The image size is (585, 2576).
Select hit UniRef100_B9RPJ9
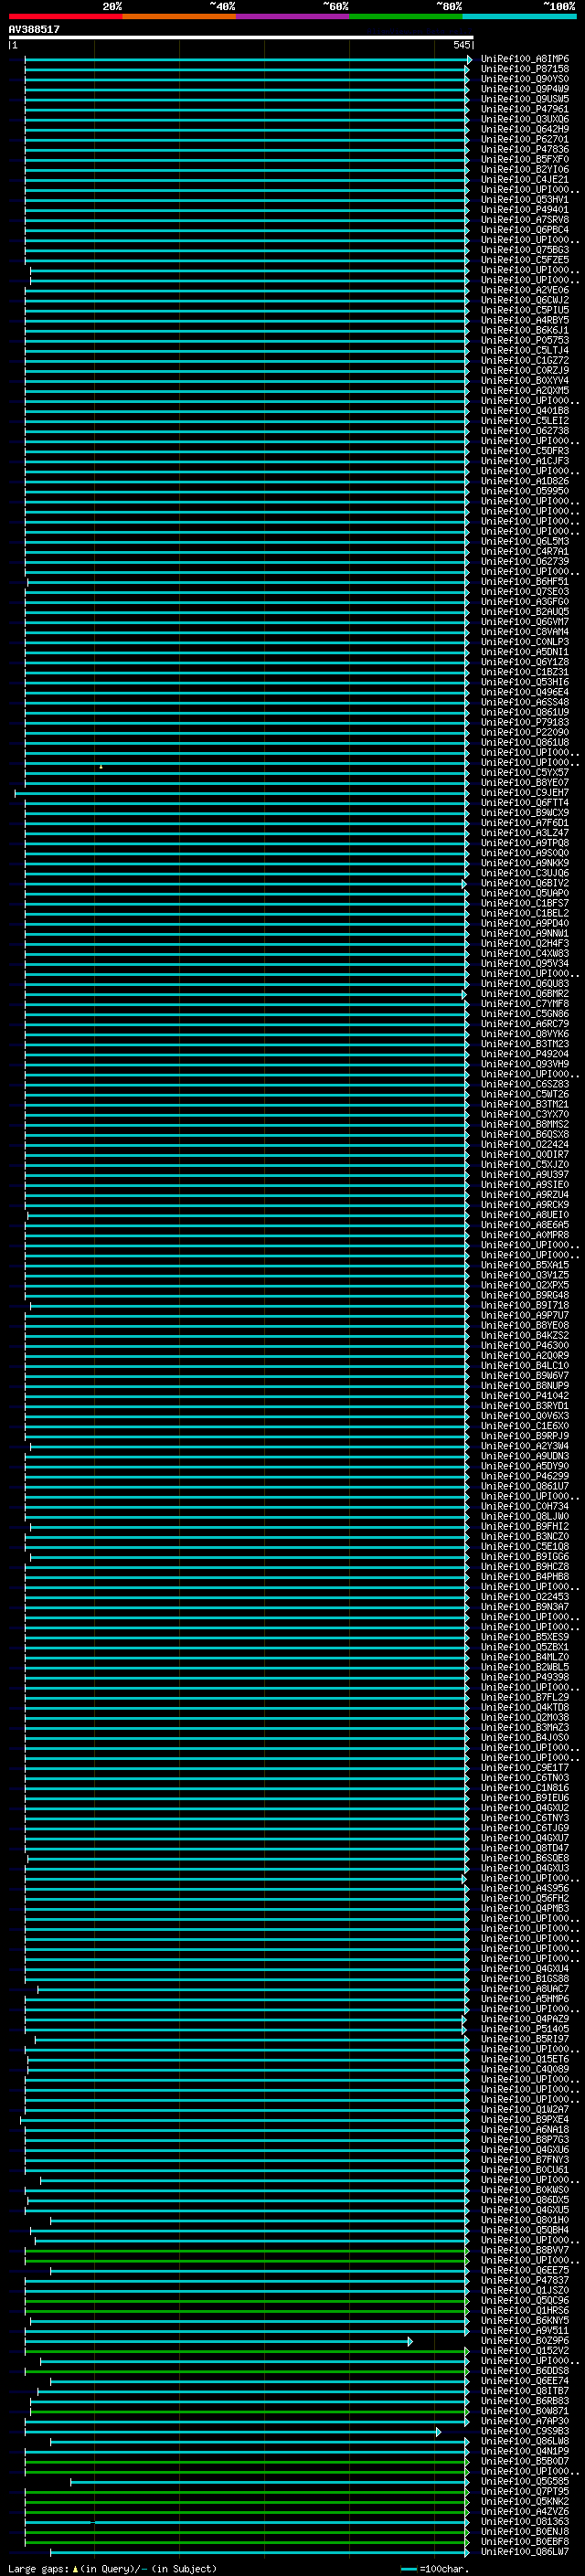pyautogui.click(x=525, y=1436)
